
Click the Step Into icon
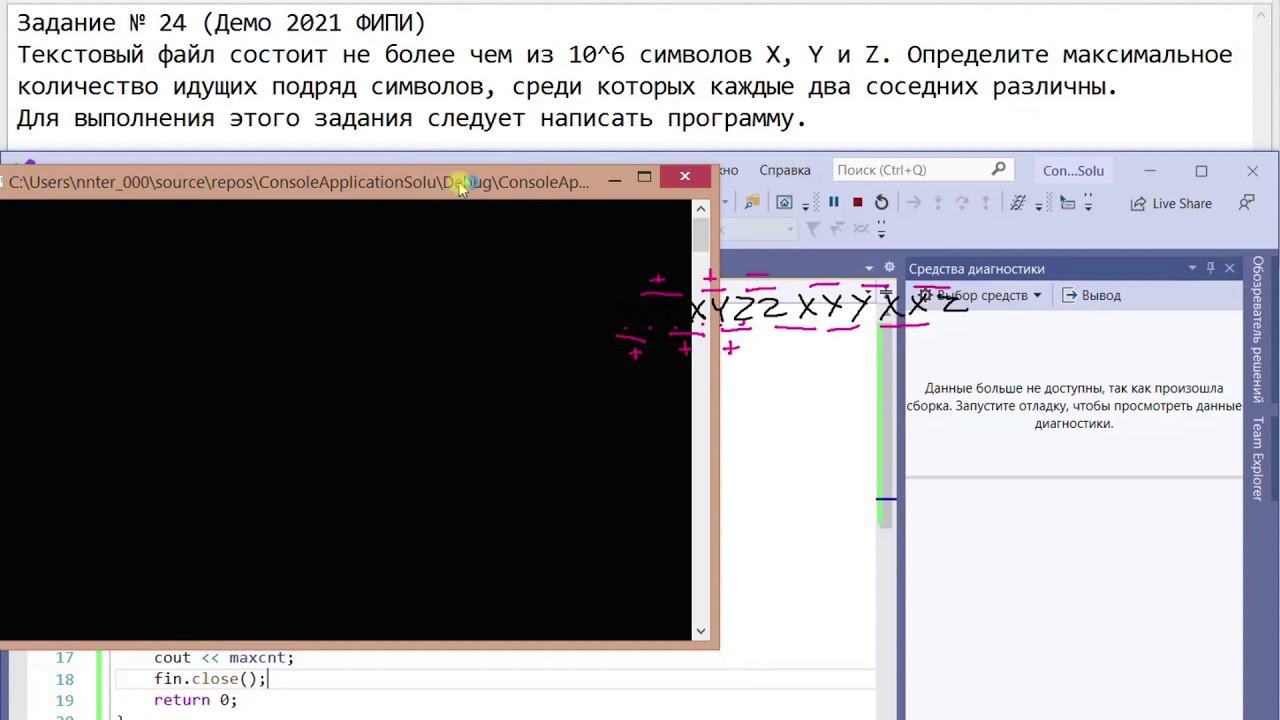point(937,203)
